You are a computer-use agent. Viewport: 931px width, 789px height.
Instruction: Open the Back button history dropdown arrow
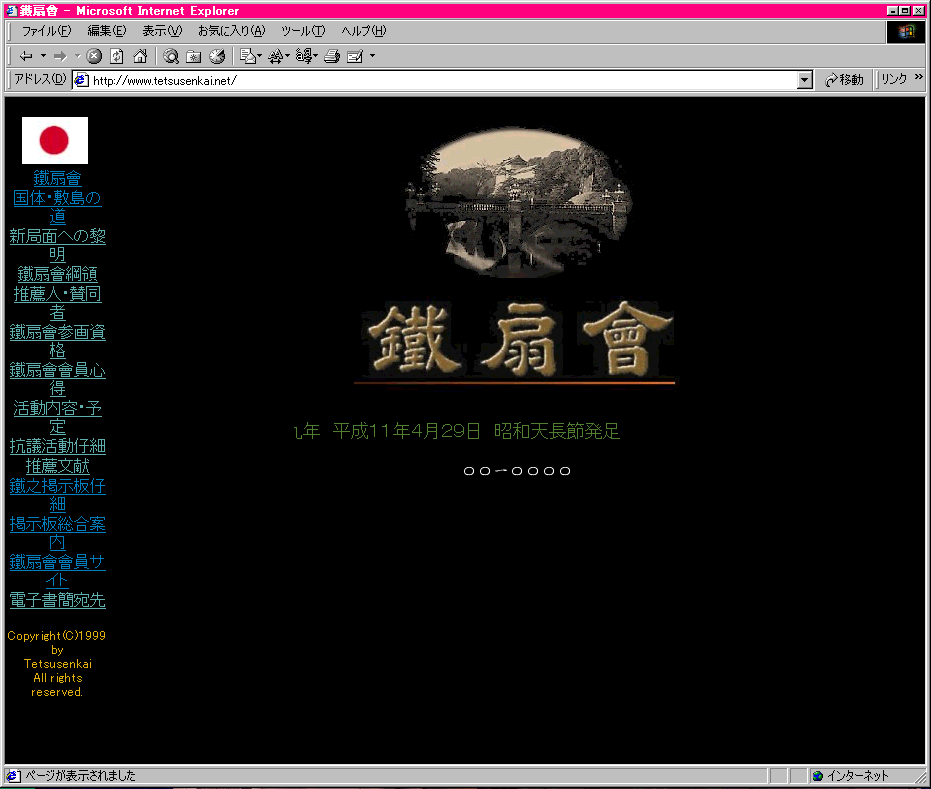tap(43, 56)
